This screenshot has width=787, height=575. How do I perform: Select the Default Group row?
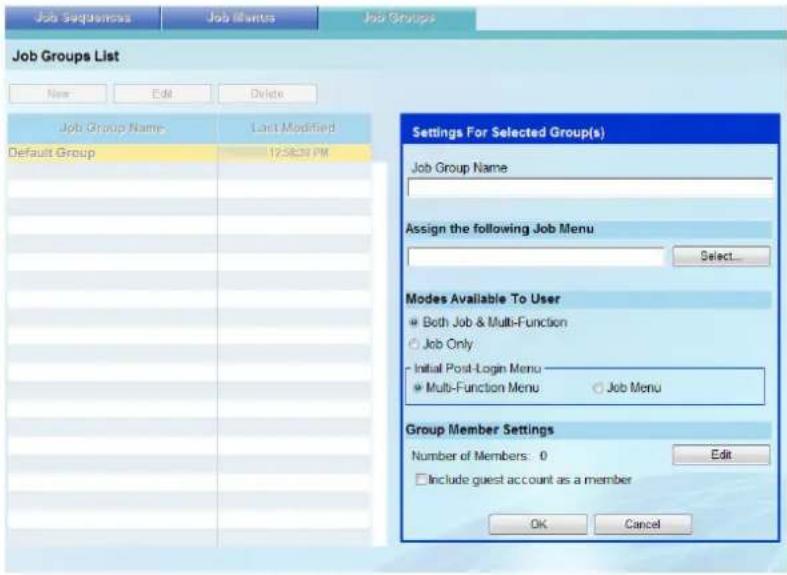(x=189, y=153)
